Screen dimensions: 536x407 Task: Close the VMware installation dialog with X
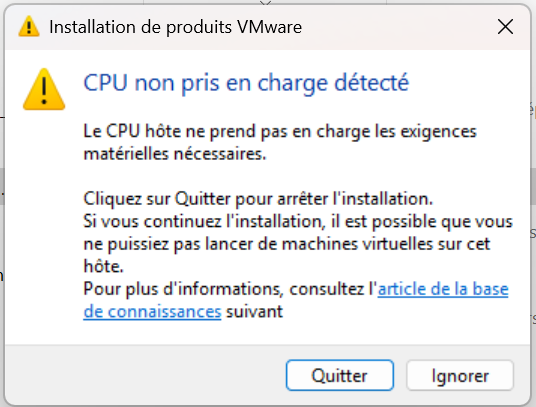(505, 27)
